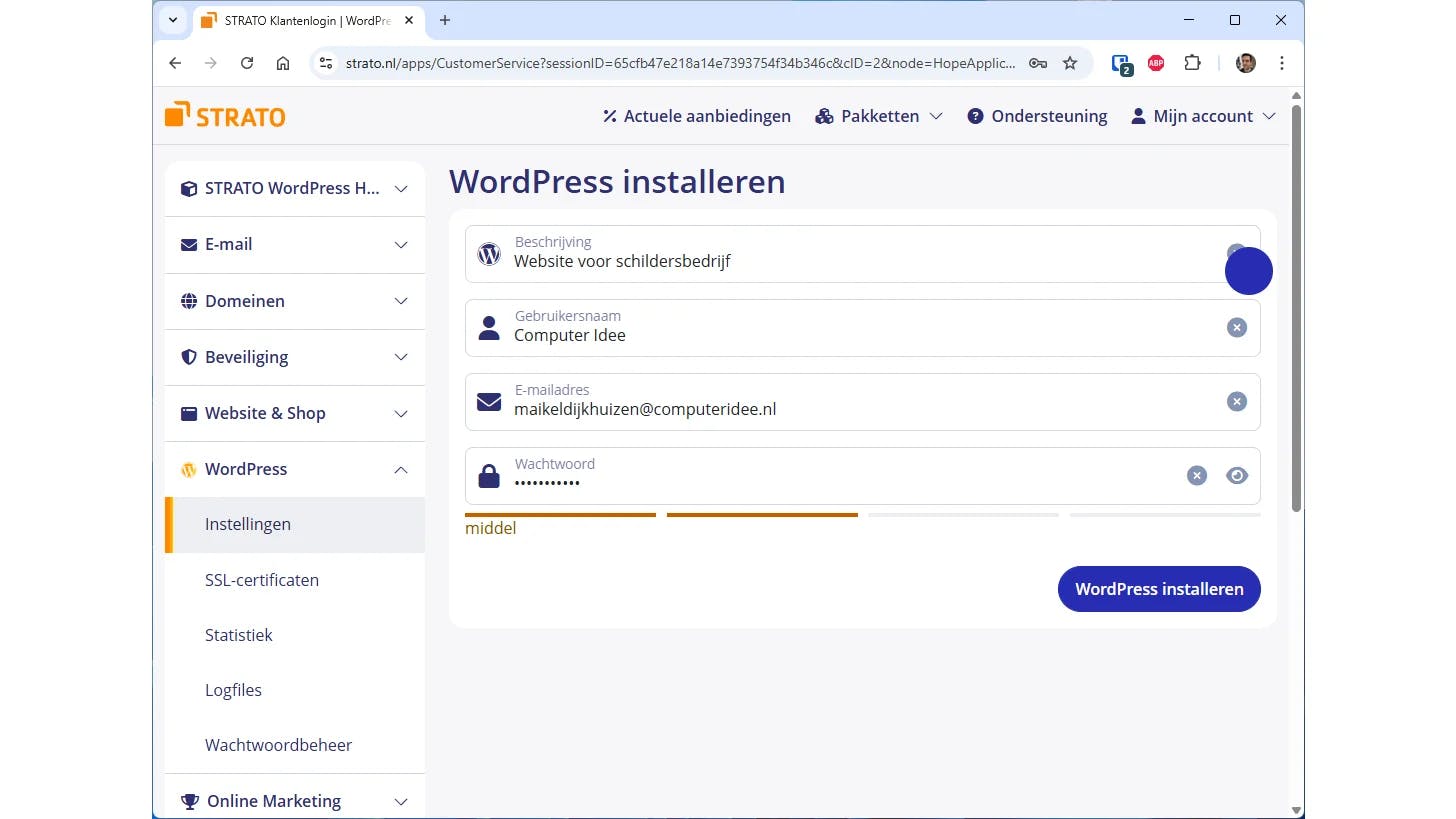This screenshot has width=1456, height=819.
Task: Expand the Beveiliging sidebar section
Action: tap(295, 357)
